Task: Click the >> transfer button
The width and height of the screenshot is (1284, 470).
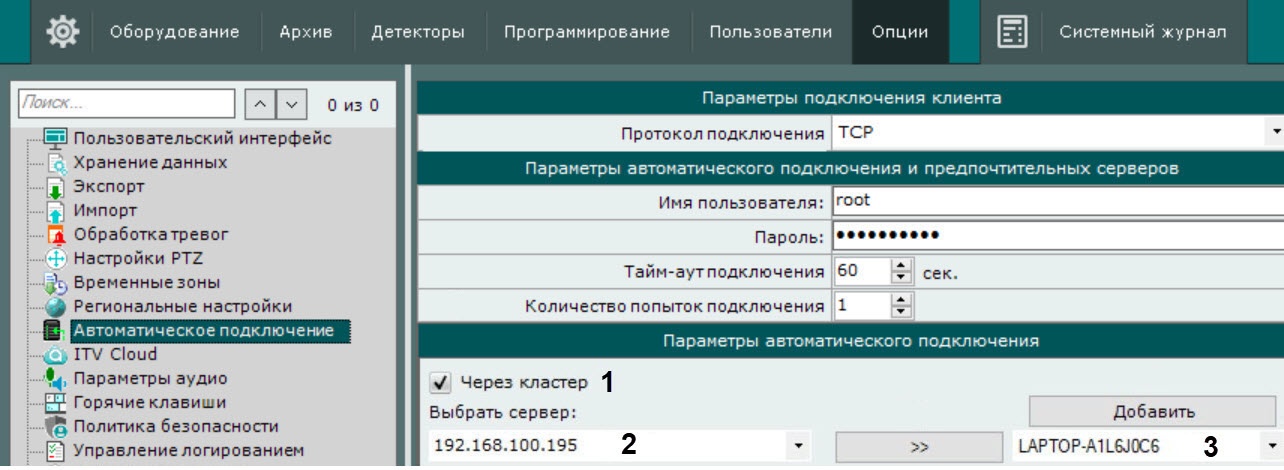Action: pos(920,446)
